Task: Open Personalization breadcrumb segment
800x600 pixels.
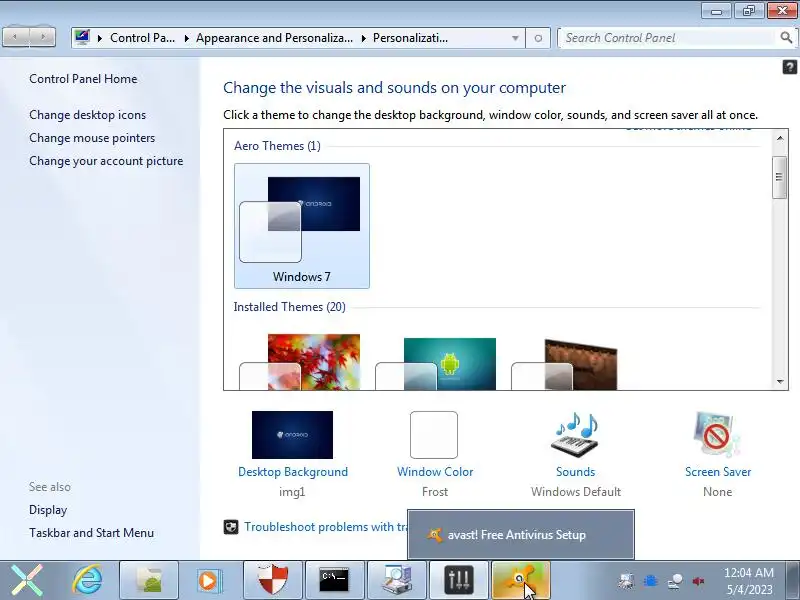Action: point(410,38)
